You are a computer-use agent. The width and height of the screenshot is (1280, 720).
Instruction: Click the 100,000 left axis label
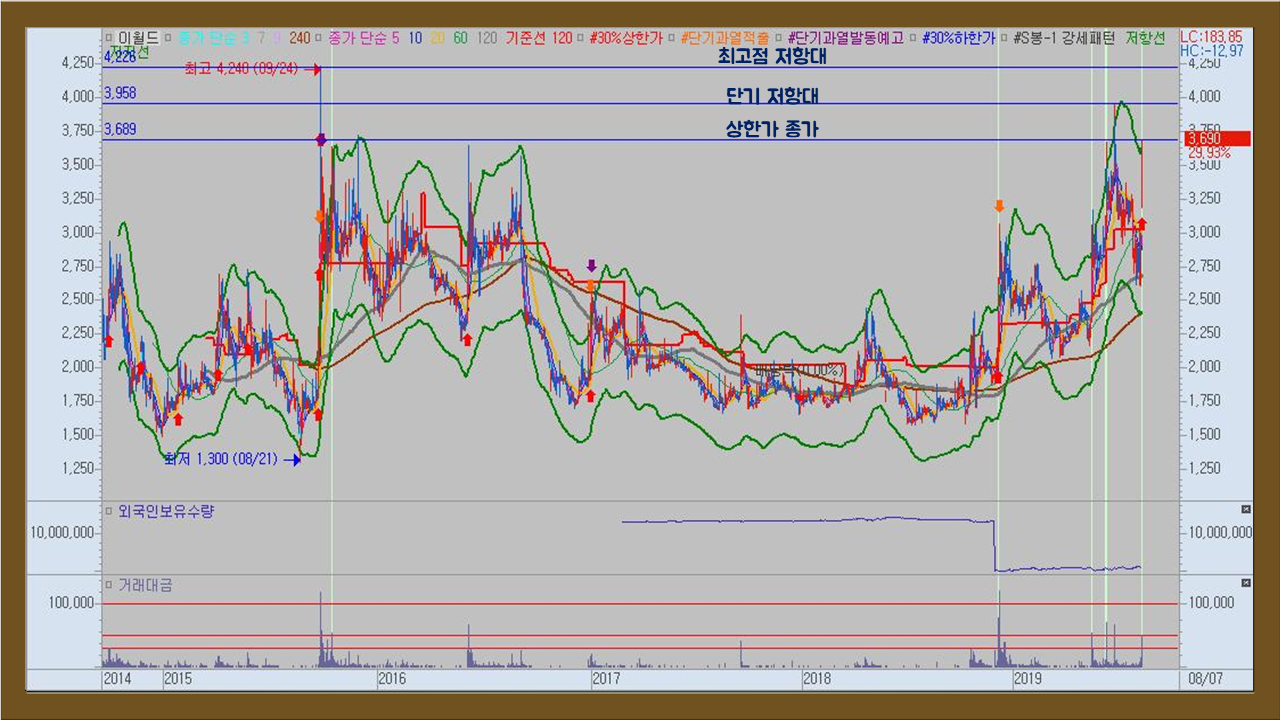point(72,603)
